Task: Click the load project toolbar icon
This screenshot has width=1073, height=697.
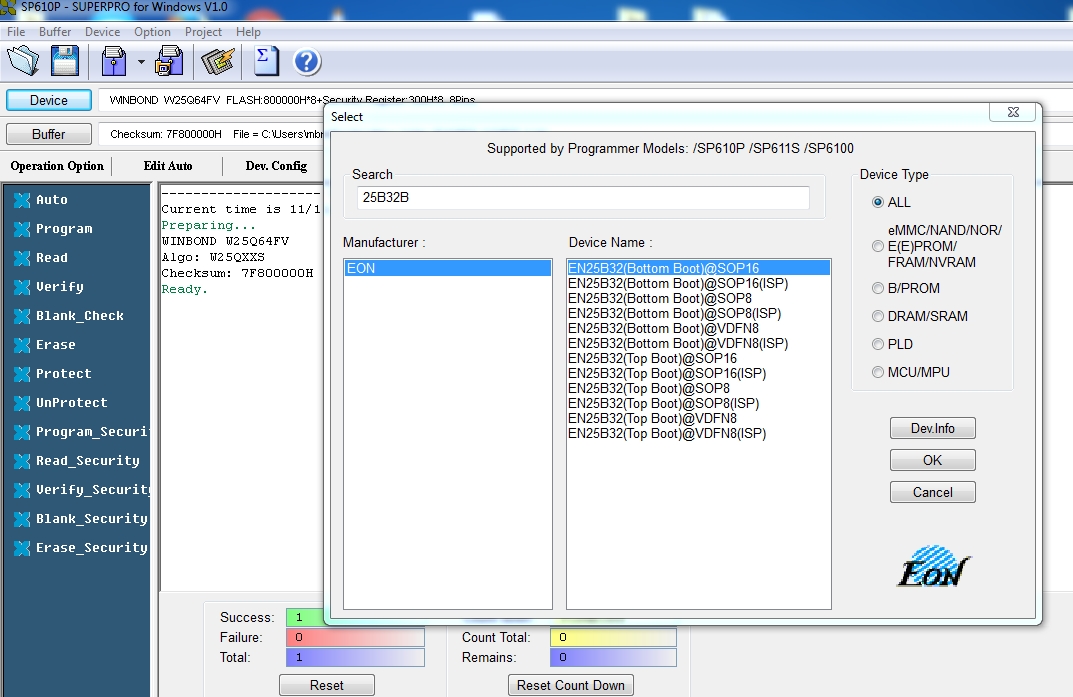Action: pyautogui.click(x=114, y=61)
